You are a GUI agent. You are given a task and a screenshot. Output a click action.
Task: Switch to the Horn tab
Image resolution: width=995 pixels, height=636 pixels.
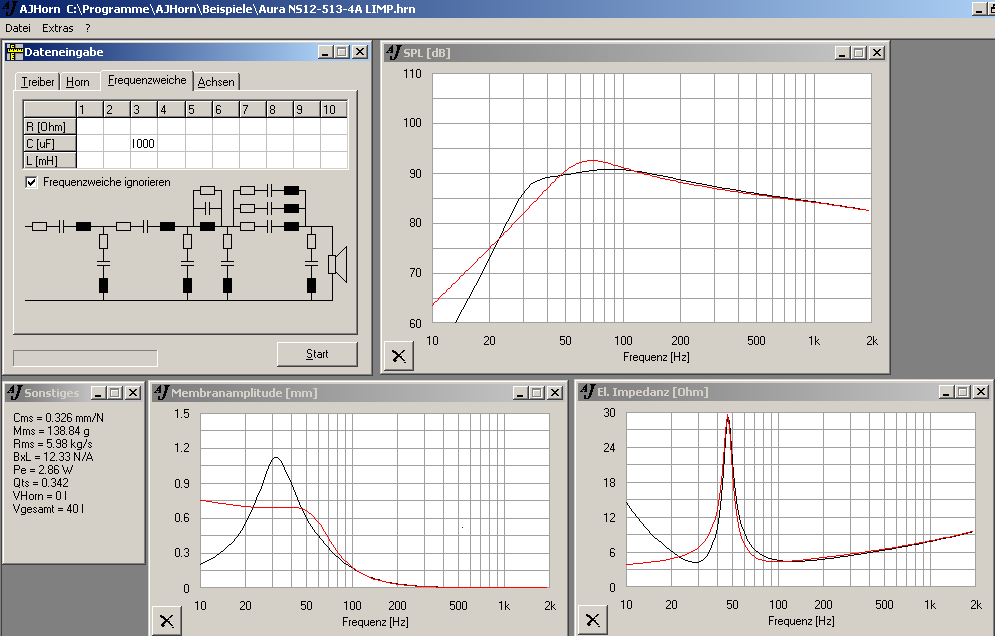pyautogui.click(x=78, y=82)
